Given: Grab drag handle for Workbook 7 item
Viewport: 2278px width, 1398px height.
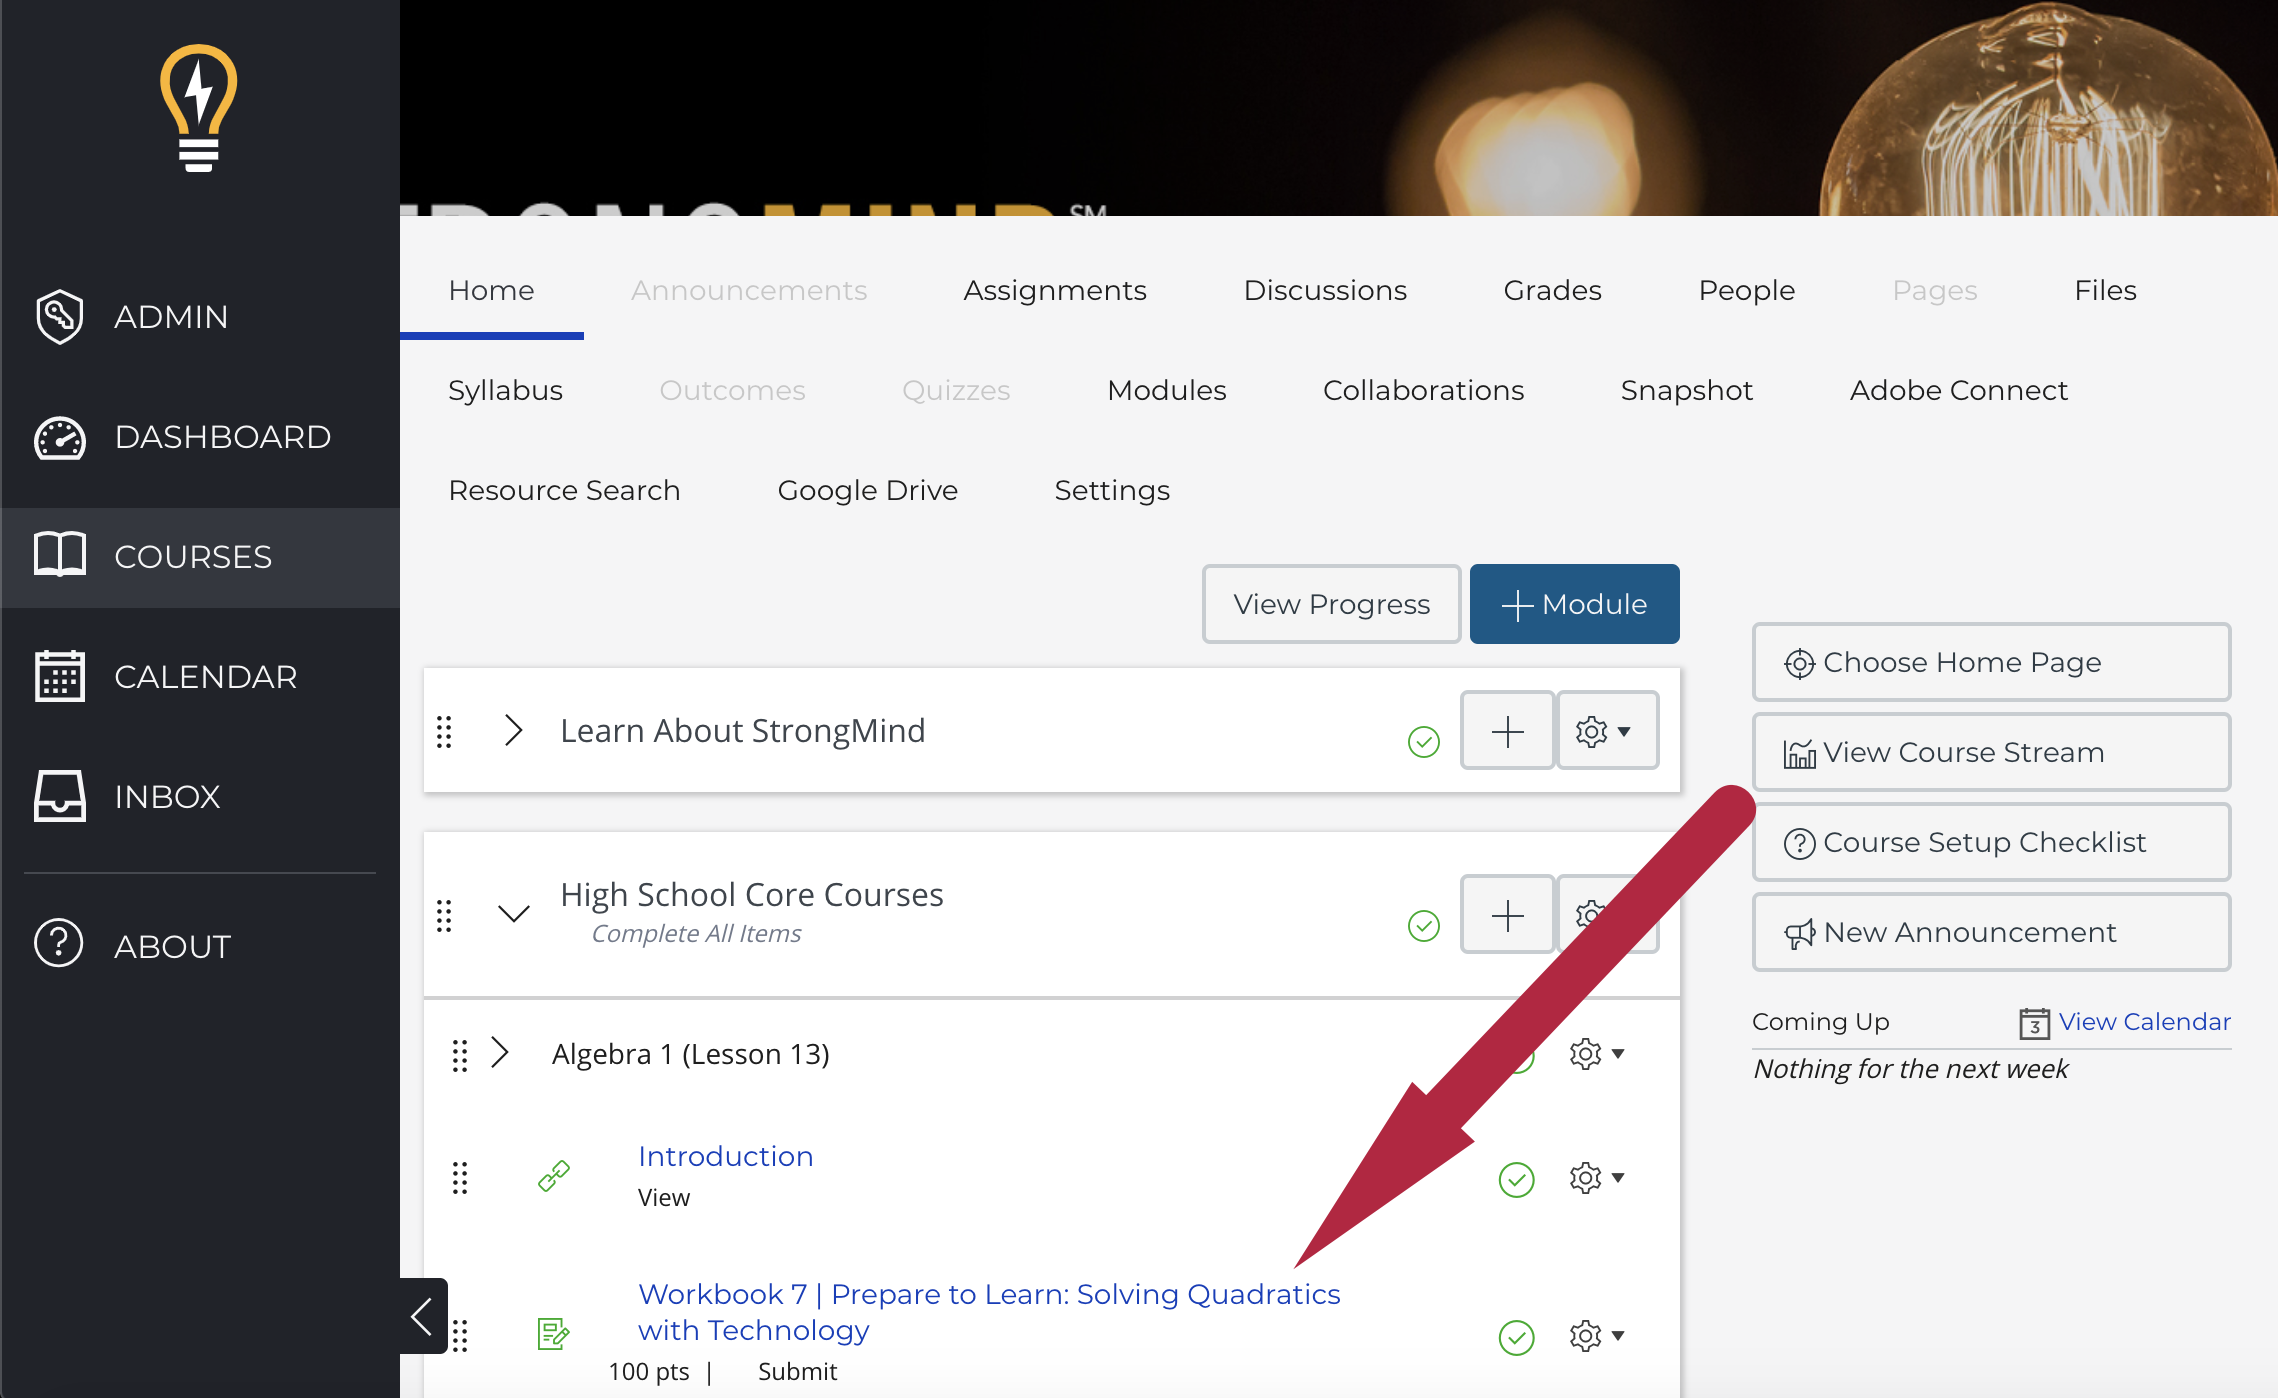Looking at the screenshot, I should [x=460, y=1335].
